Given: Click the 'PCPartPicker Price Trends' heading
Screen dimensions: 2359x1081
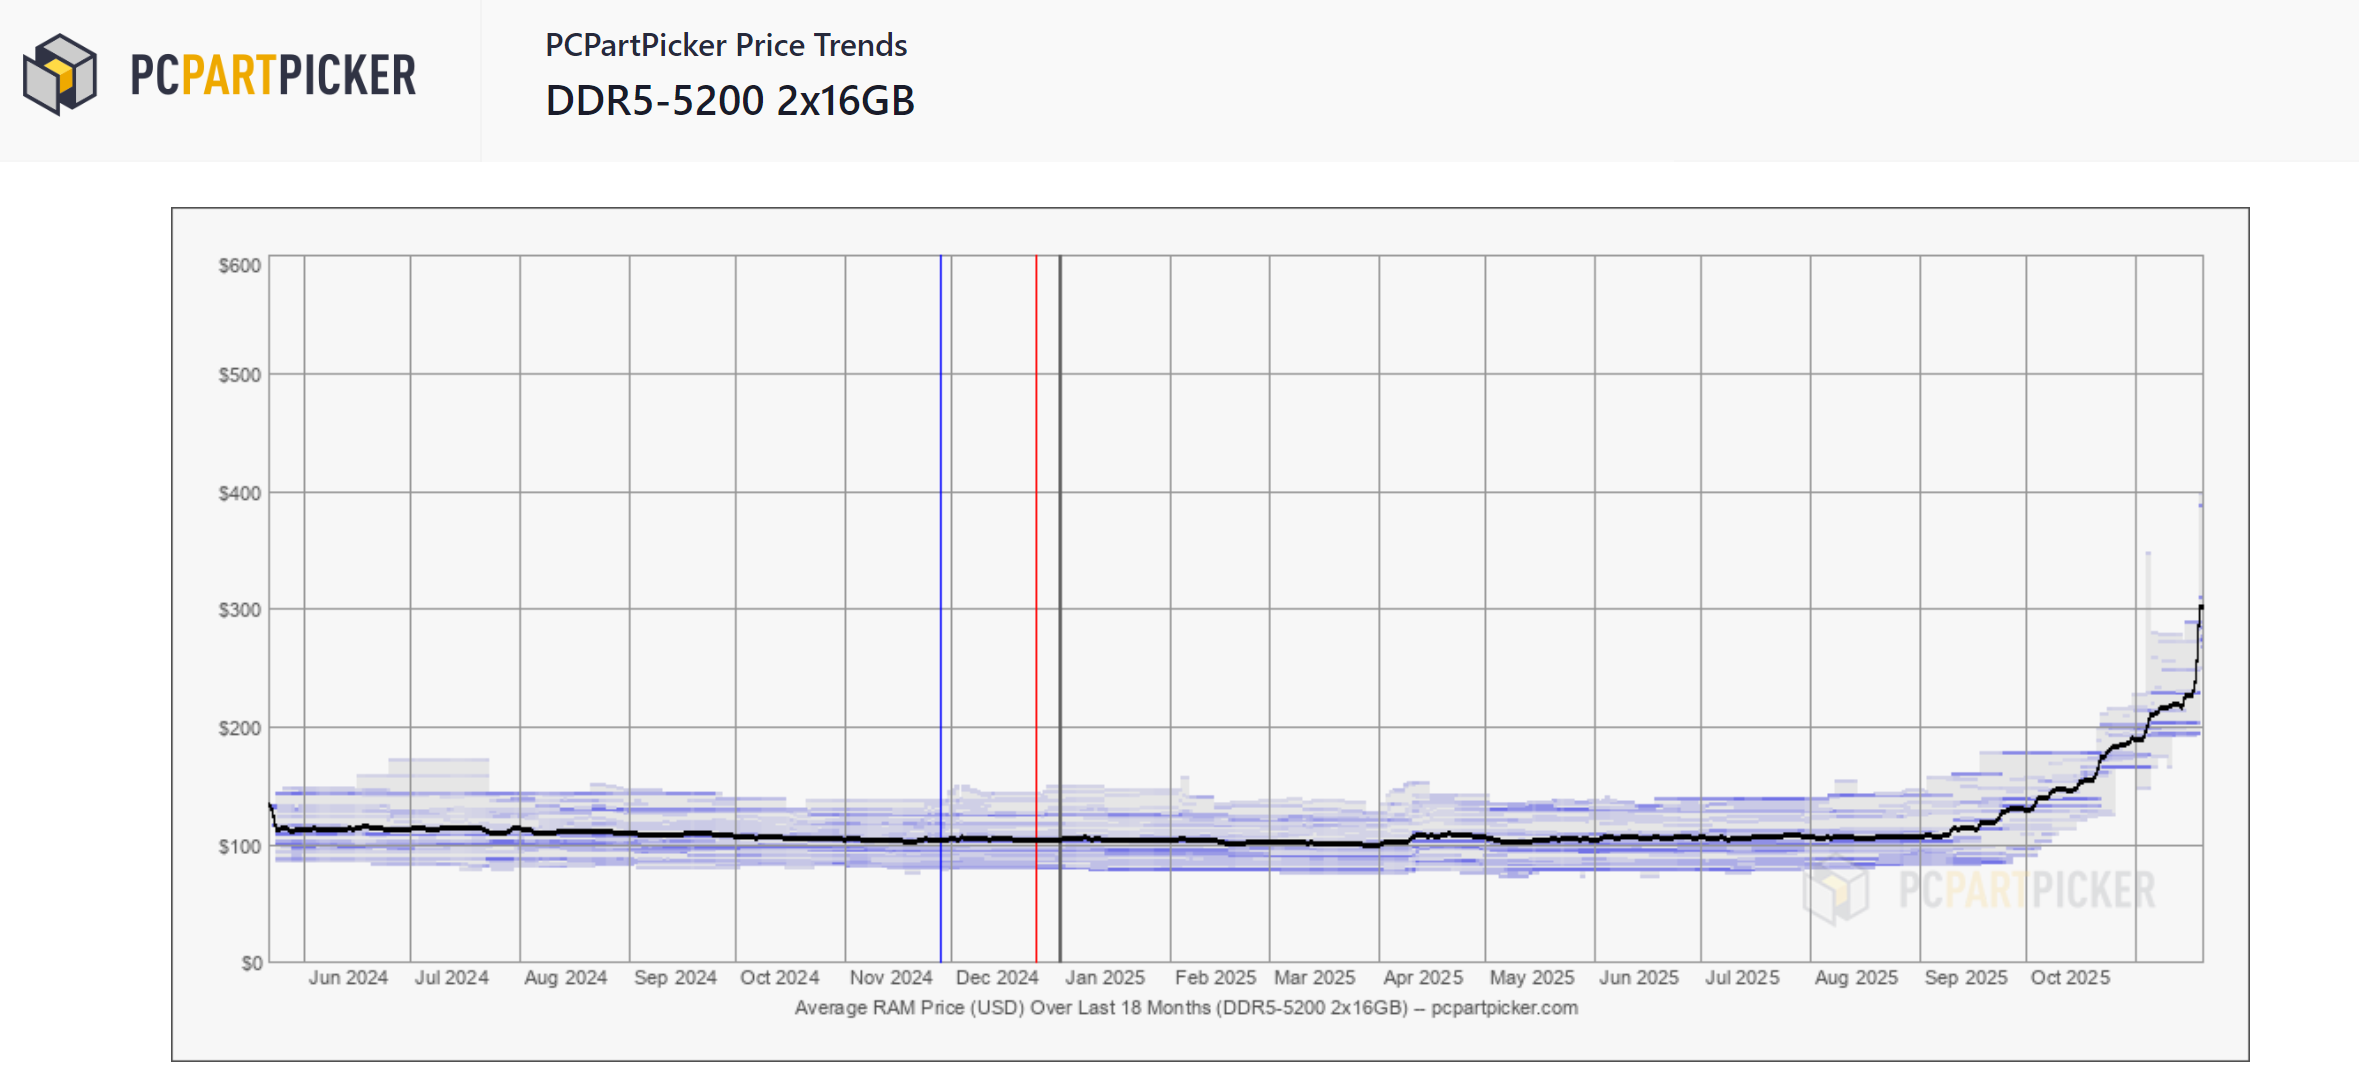Looking at the screenshot, I should click(x=725, y=45).
